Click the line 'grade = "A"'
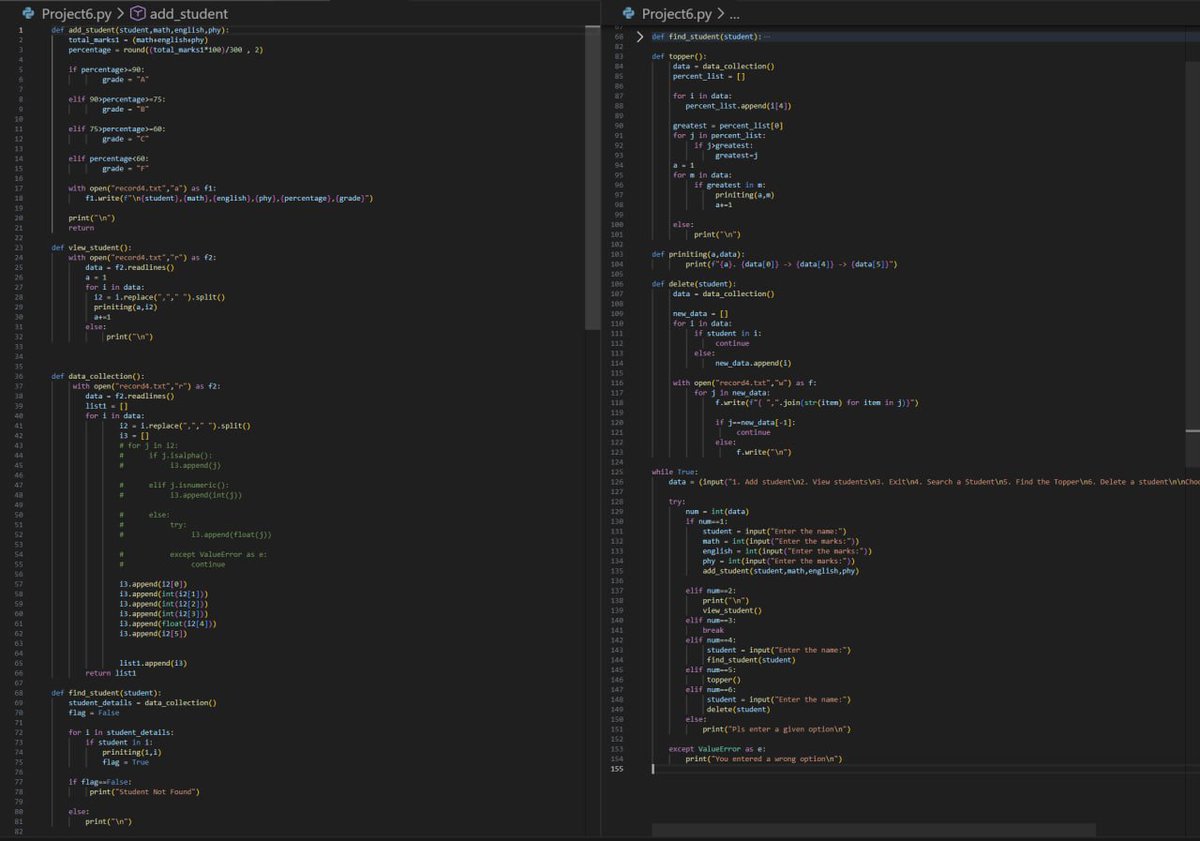 pos(125,79)
